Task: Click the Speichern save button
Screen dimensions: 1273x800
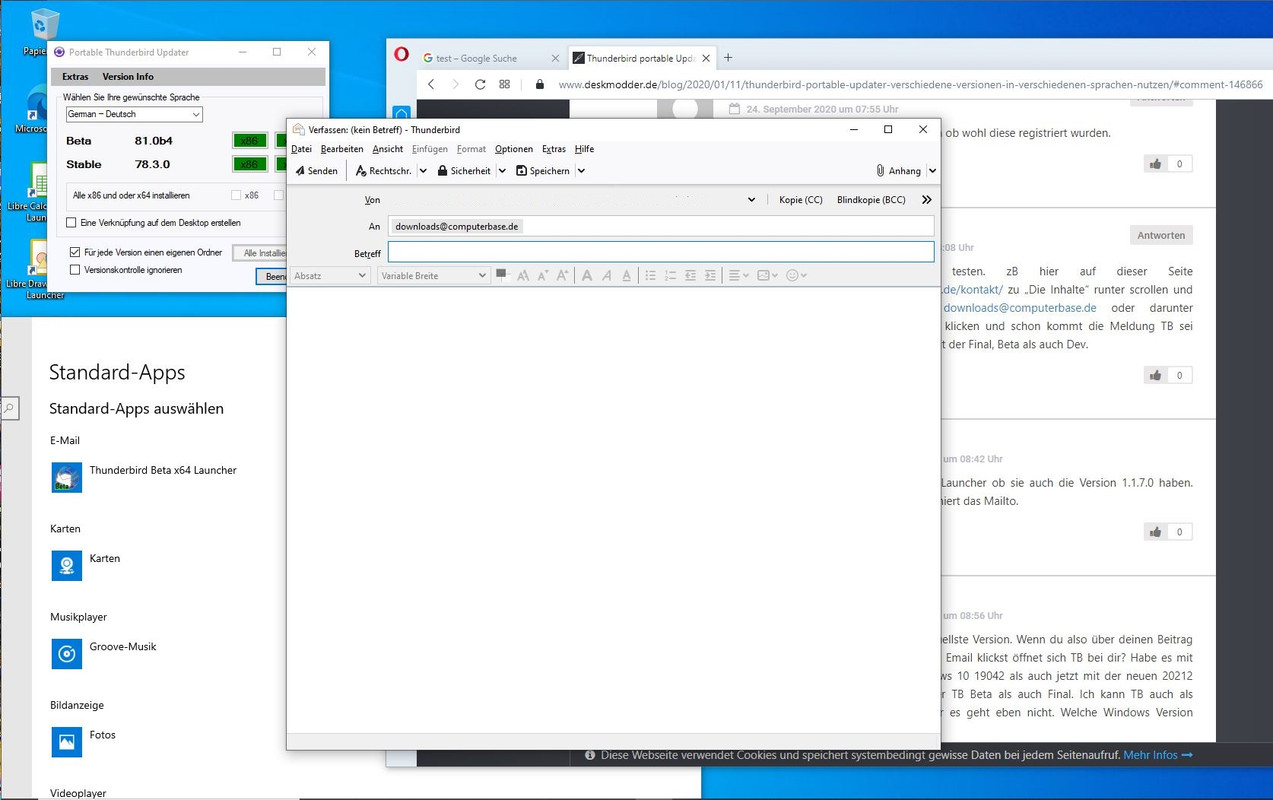Action: point(543,171)
